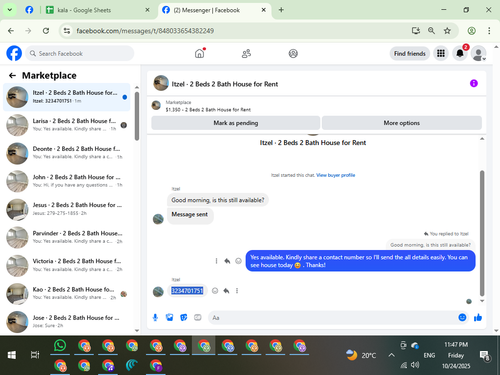The image size is (500, 375).
Task: Open the account avatar menu
Action: (x=478, y=53)
